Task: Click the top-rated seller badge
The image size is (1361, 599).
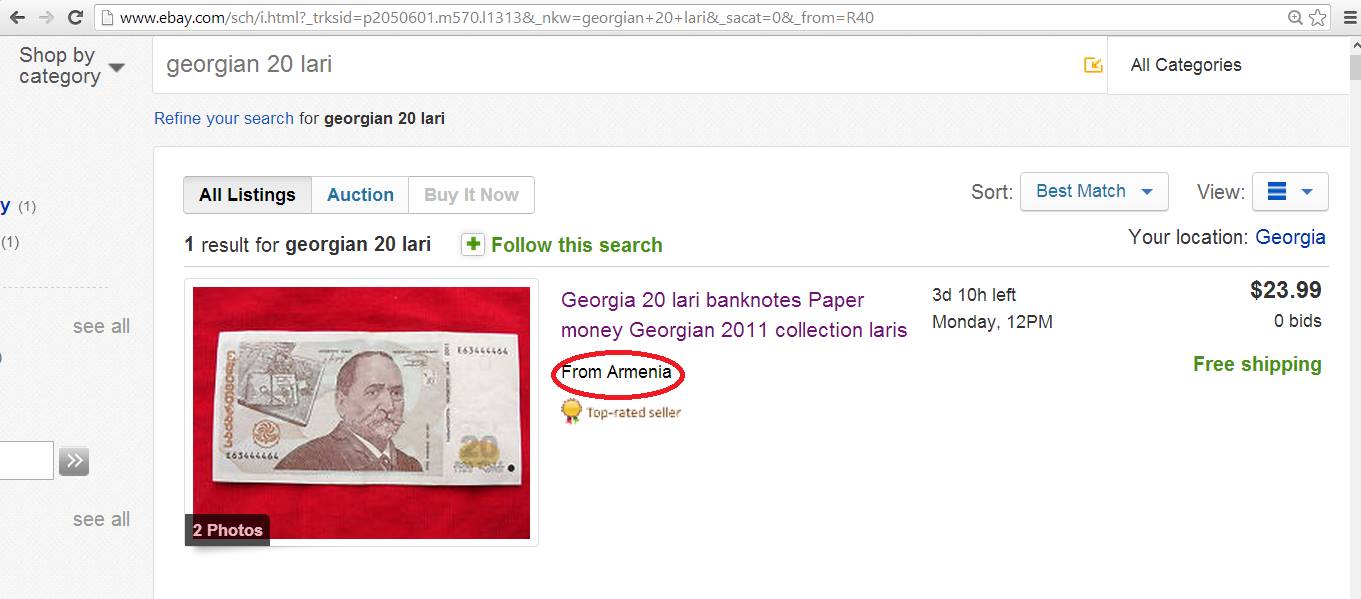Action: pyautogui.click(x=621, y=411)
